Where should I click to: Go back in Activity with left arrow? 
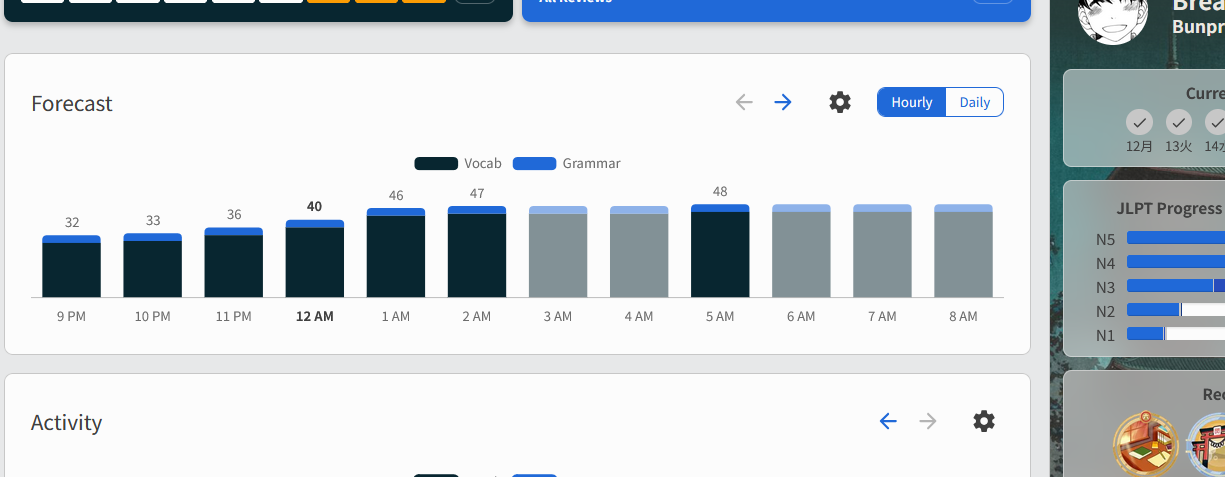click(x=888, y=421)
